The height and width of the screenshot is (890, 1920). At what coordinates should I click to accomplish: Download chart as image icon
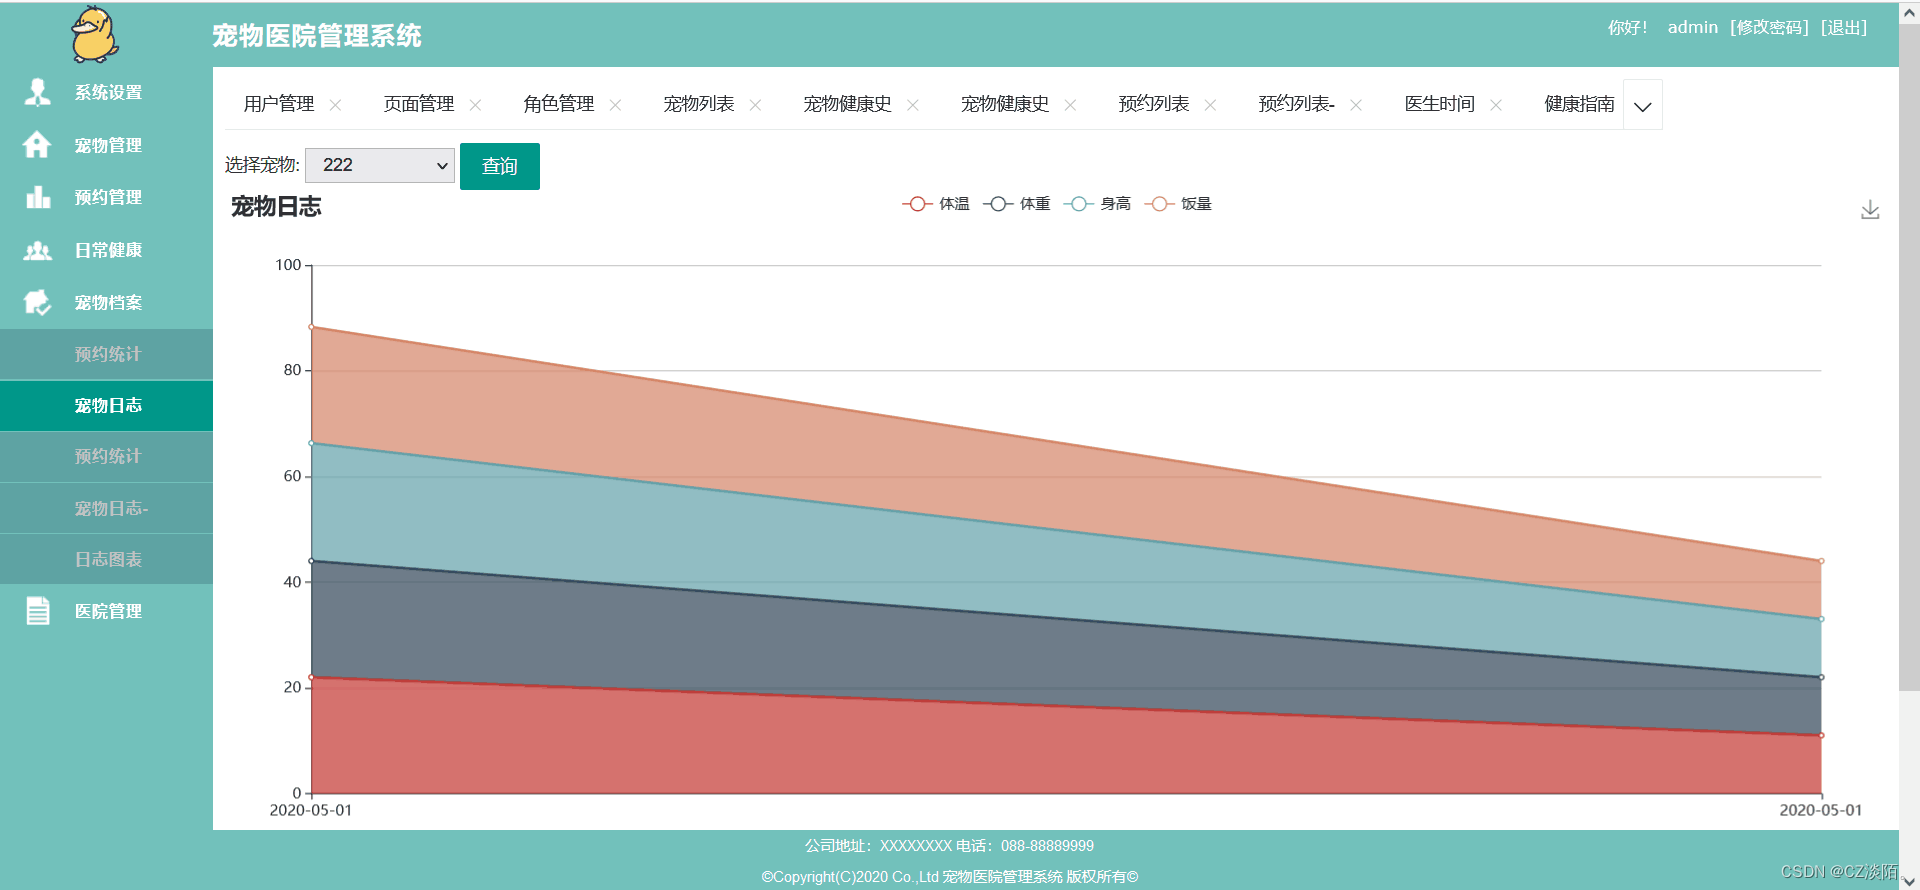coord(1870,210)
